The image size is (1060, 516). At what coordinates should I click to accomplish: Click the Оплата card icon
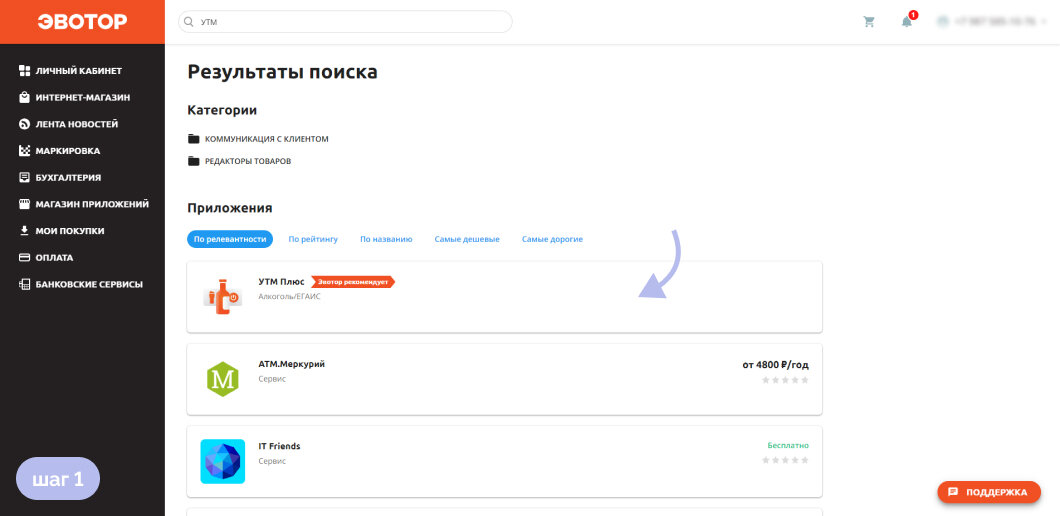point(24,258)
